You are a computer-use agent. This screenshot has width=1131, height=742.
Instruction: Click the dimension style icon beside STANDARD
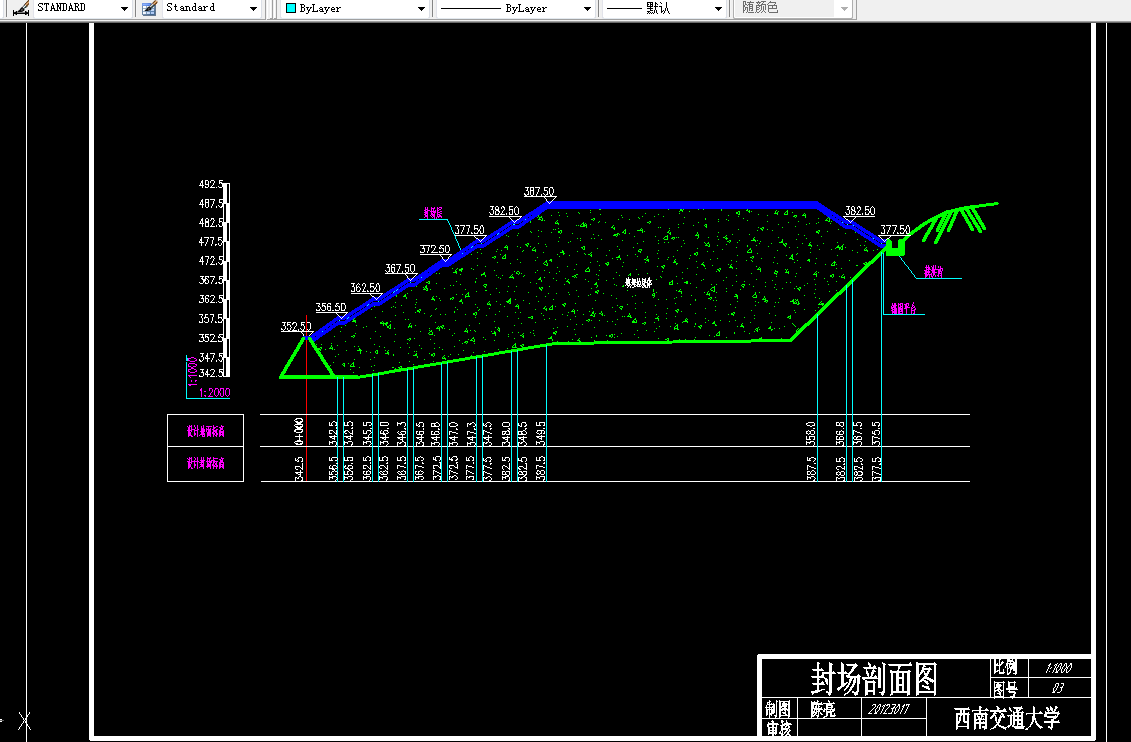pyautogui.click(x=21, y=8)
